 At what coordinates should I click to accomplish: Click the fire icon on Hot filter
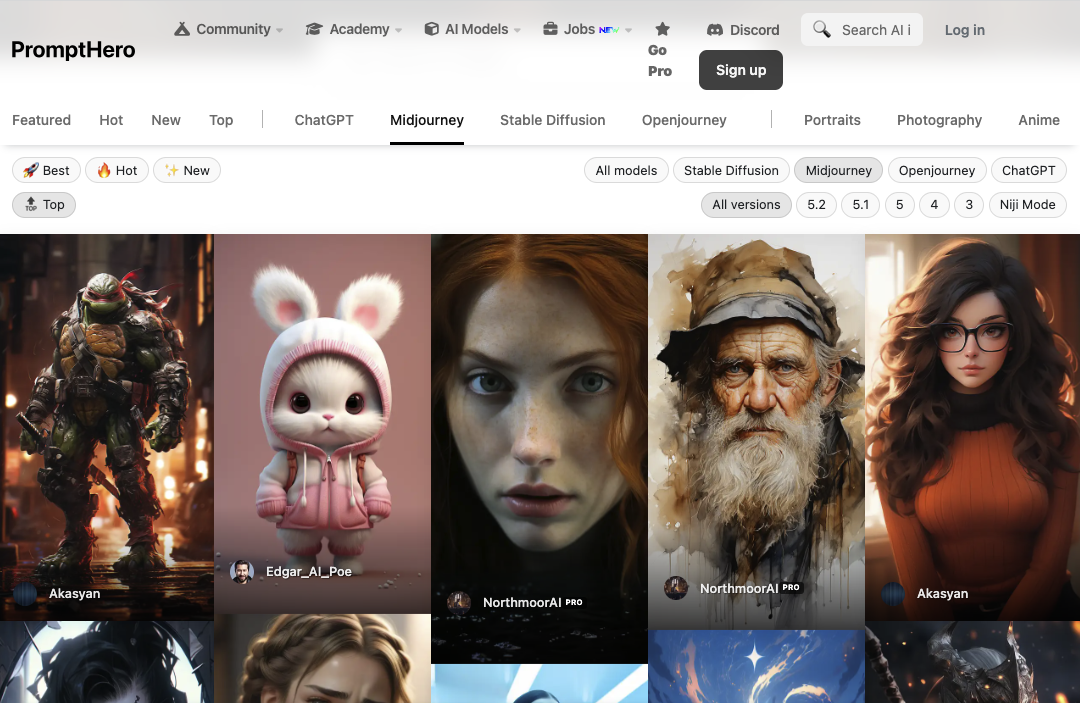pyautogui.click(x=104, y=170)
